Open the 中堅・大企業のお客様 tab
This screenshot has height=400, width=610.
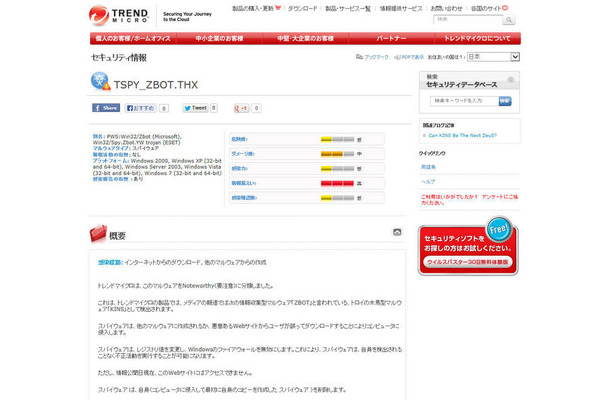[x=305, y=38]
